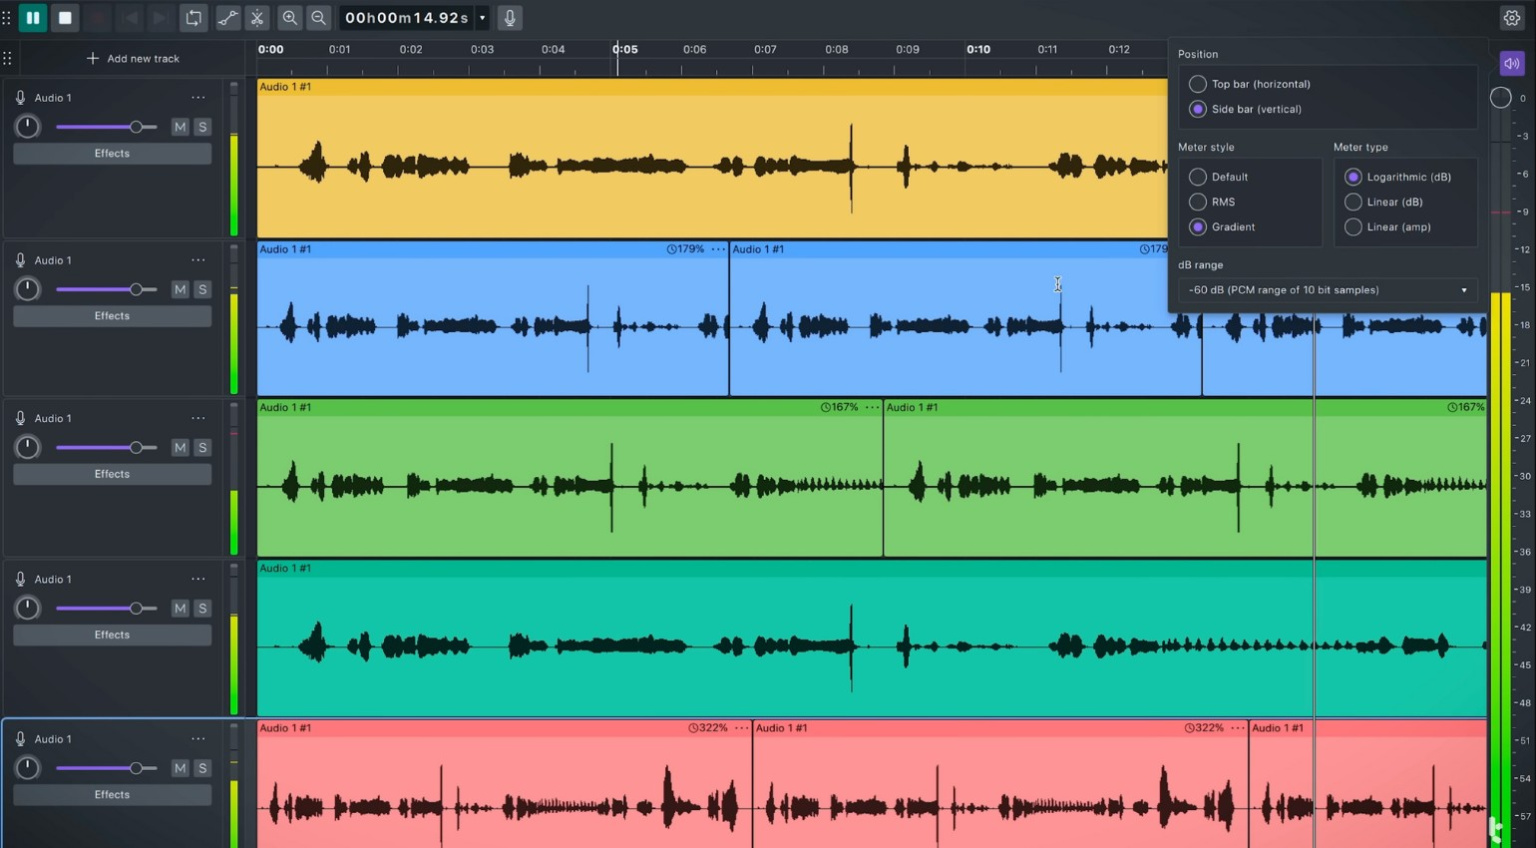Open the settings gear panel
The width and height of the screenshot is (1536, 848).
pyautogui.click(x=1511, y=17)
